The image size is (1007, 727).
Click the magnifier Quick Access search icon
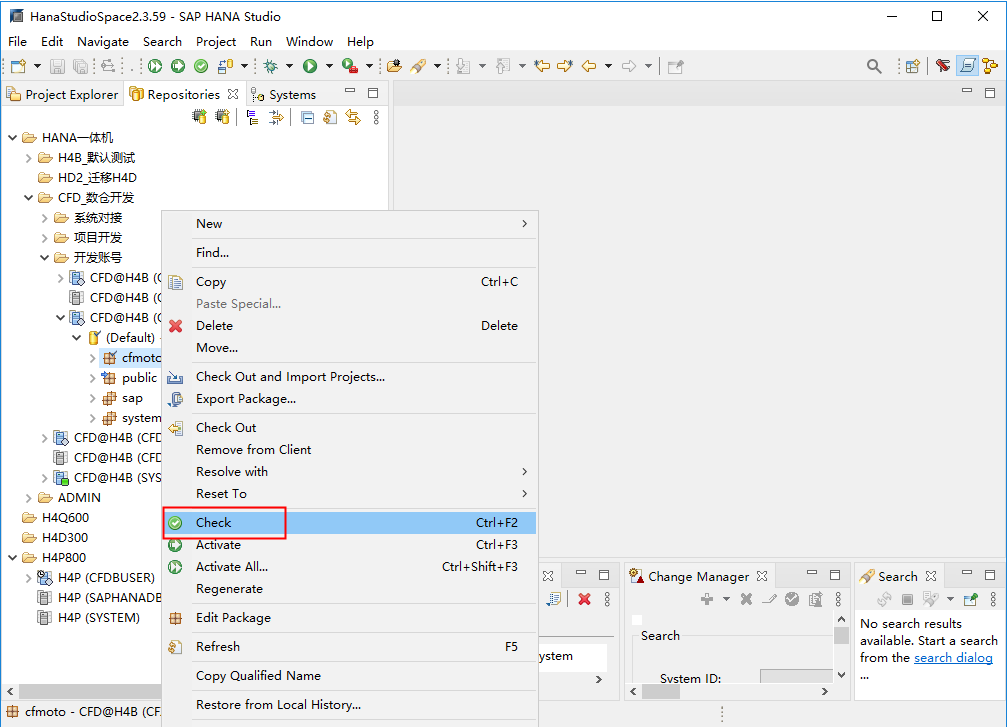[874, 66]
